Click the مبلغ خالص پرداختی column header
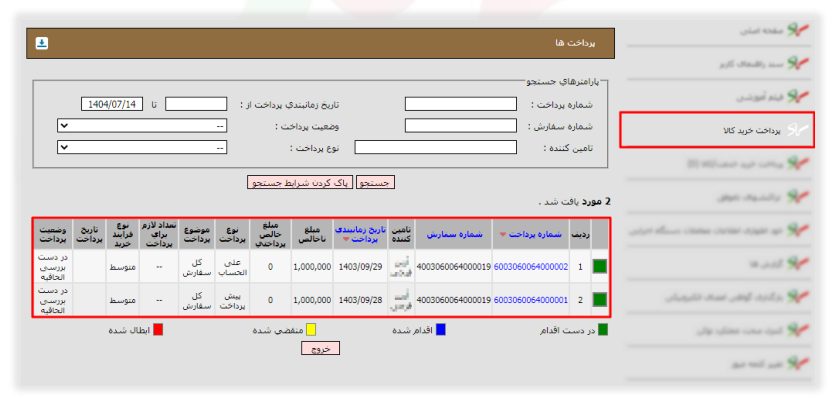835x405 pixels. click(x=271, y=234)
